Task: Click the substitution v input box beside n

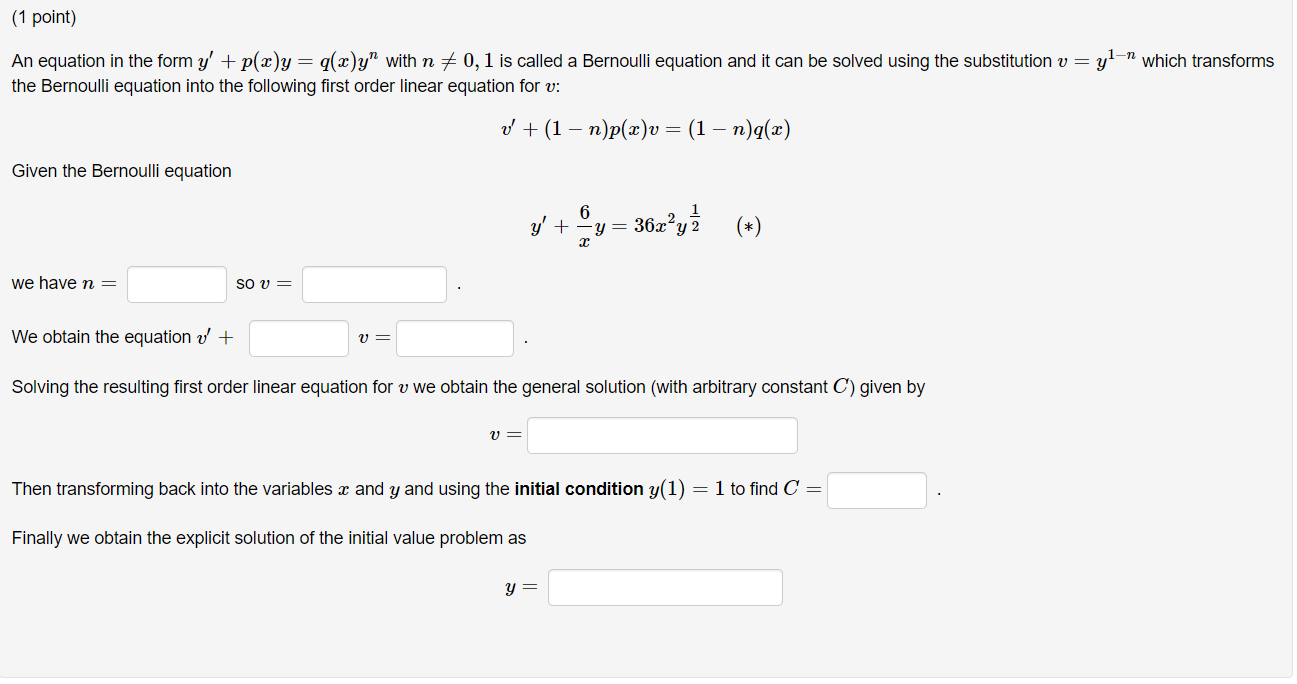Action: [x=373, y=284]
